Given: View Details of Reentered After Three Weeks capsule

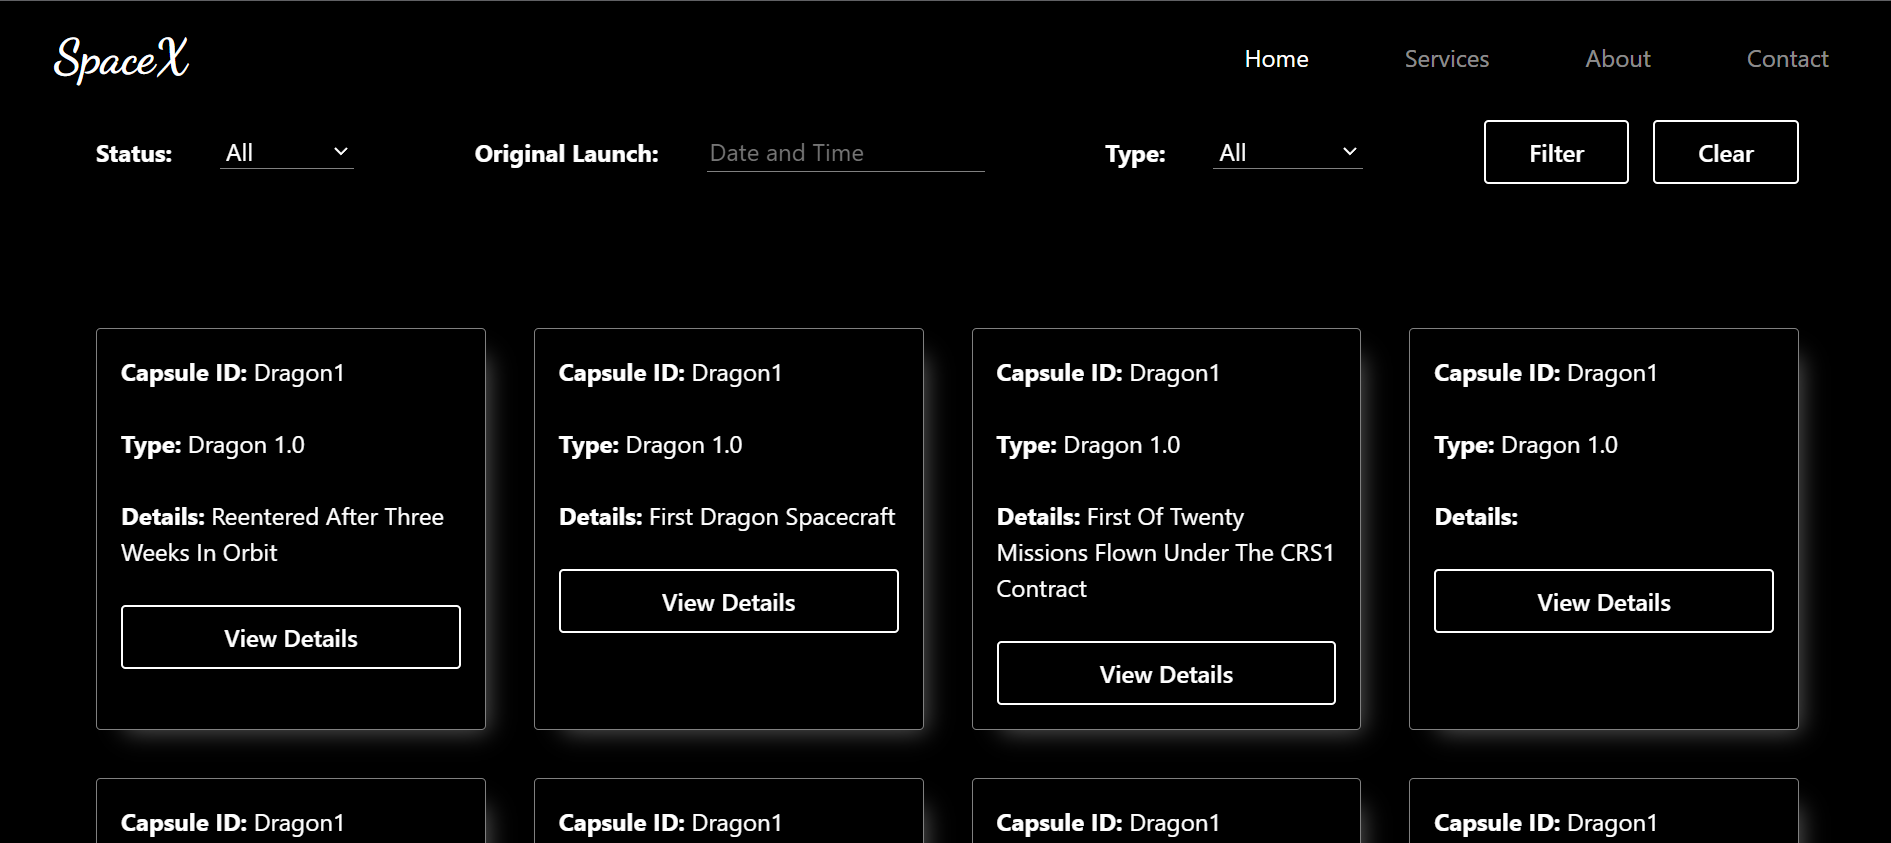Looking at the screenshot, I should point(291,637).
